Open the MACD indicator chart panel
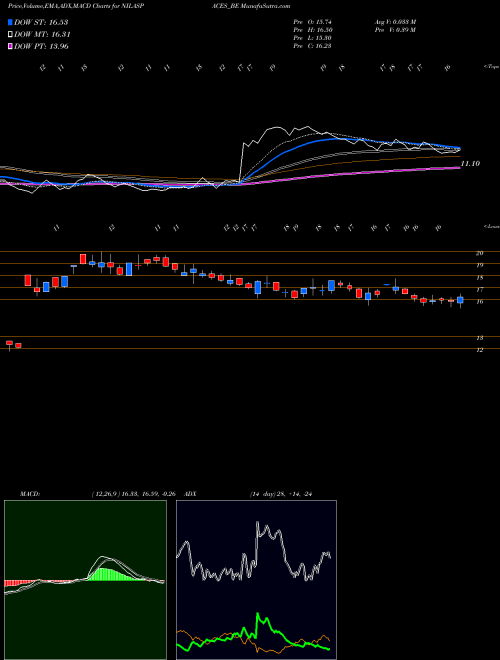 85,580
